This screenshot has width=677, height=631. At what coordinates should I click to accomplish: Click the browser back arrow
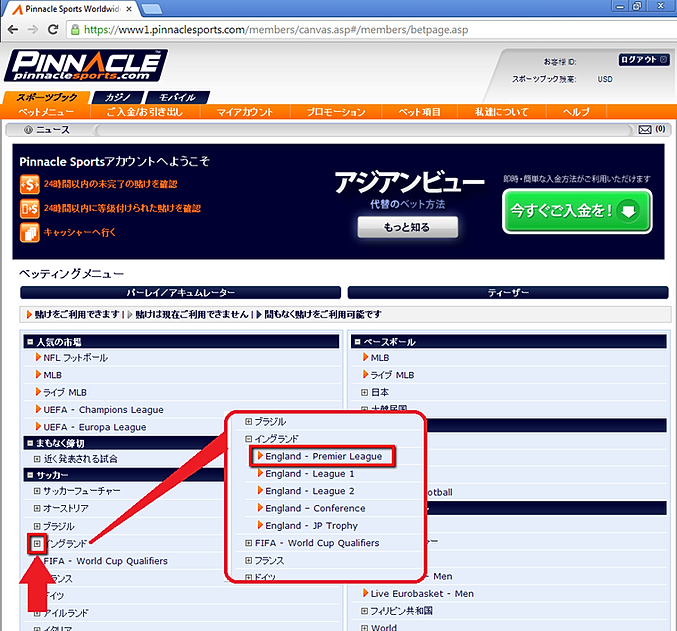tap(13, 29)
